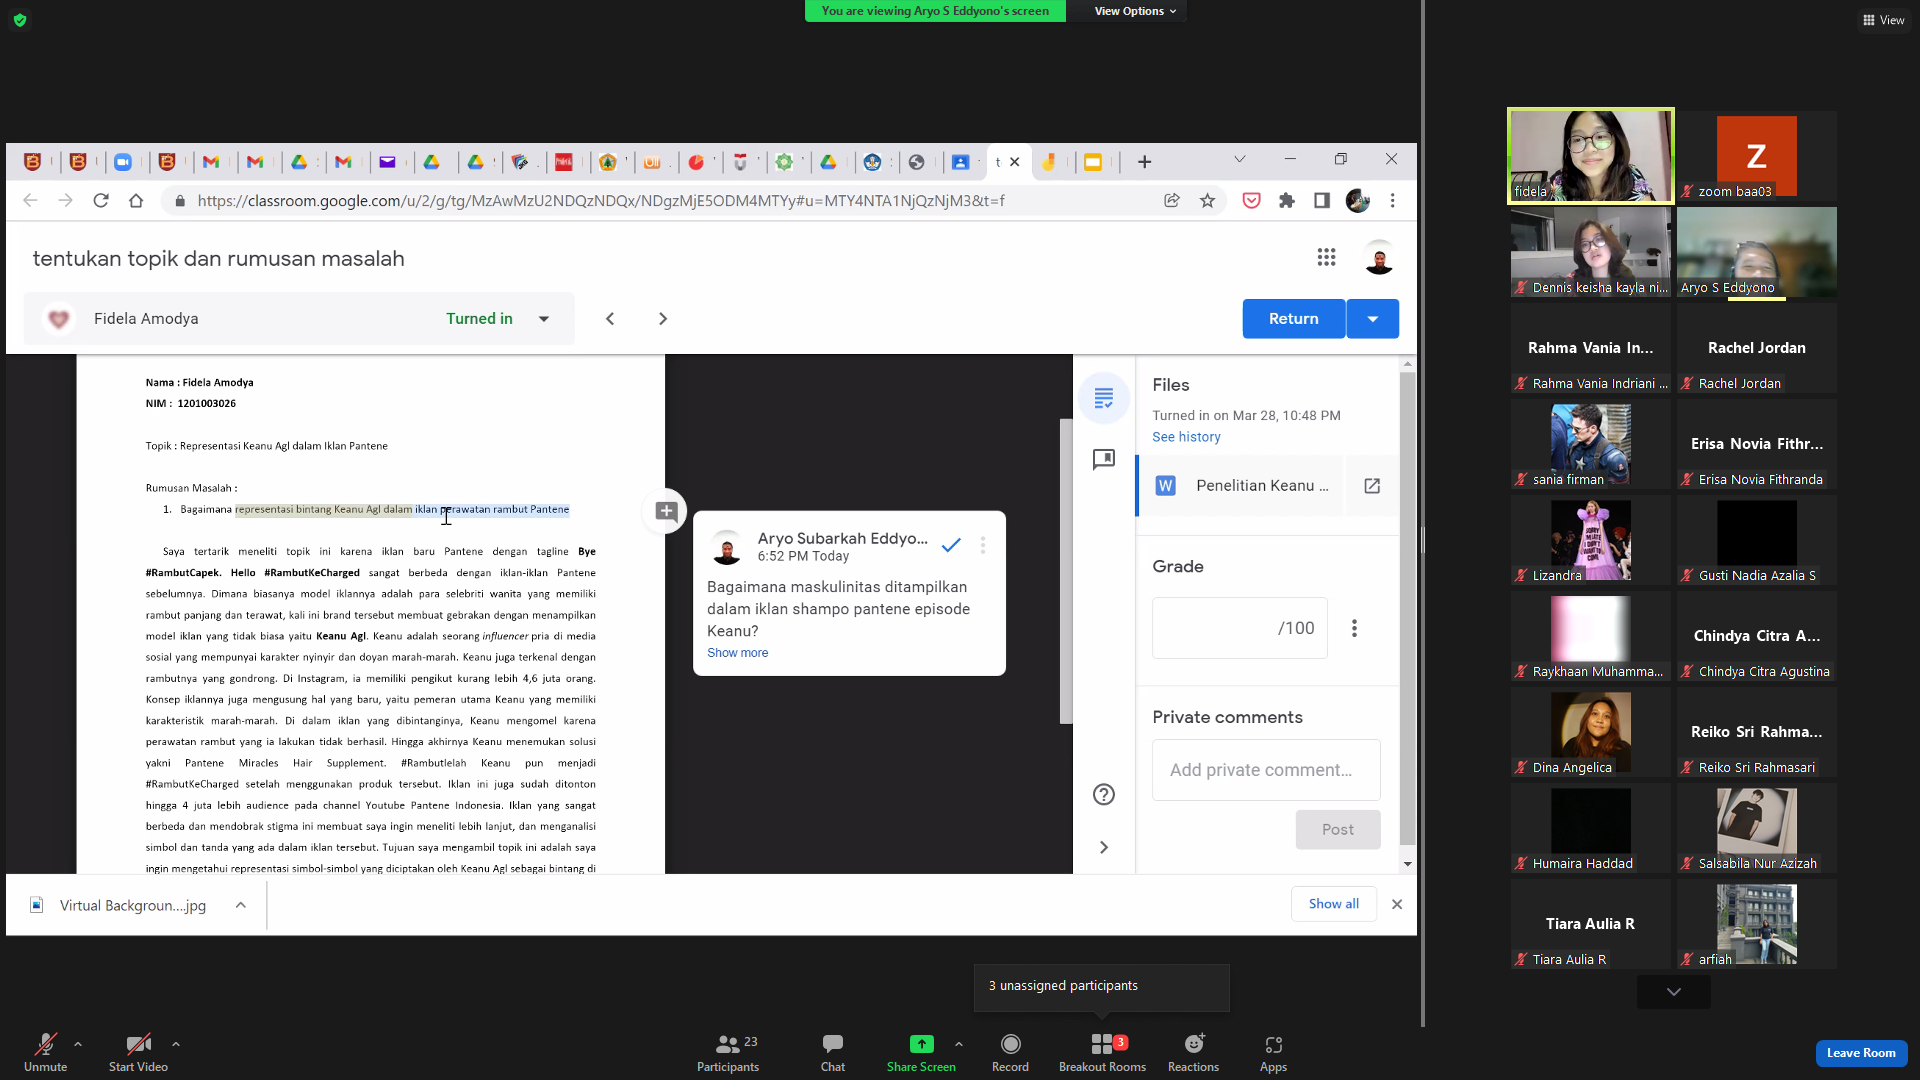Expand Zoom View Options menu

[1135, 11]
